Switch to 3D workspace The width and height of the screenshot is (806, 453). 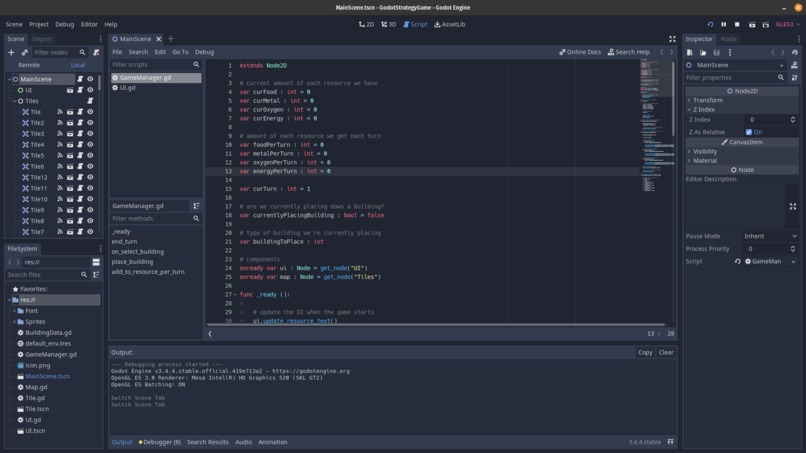tap(389, 24)
